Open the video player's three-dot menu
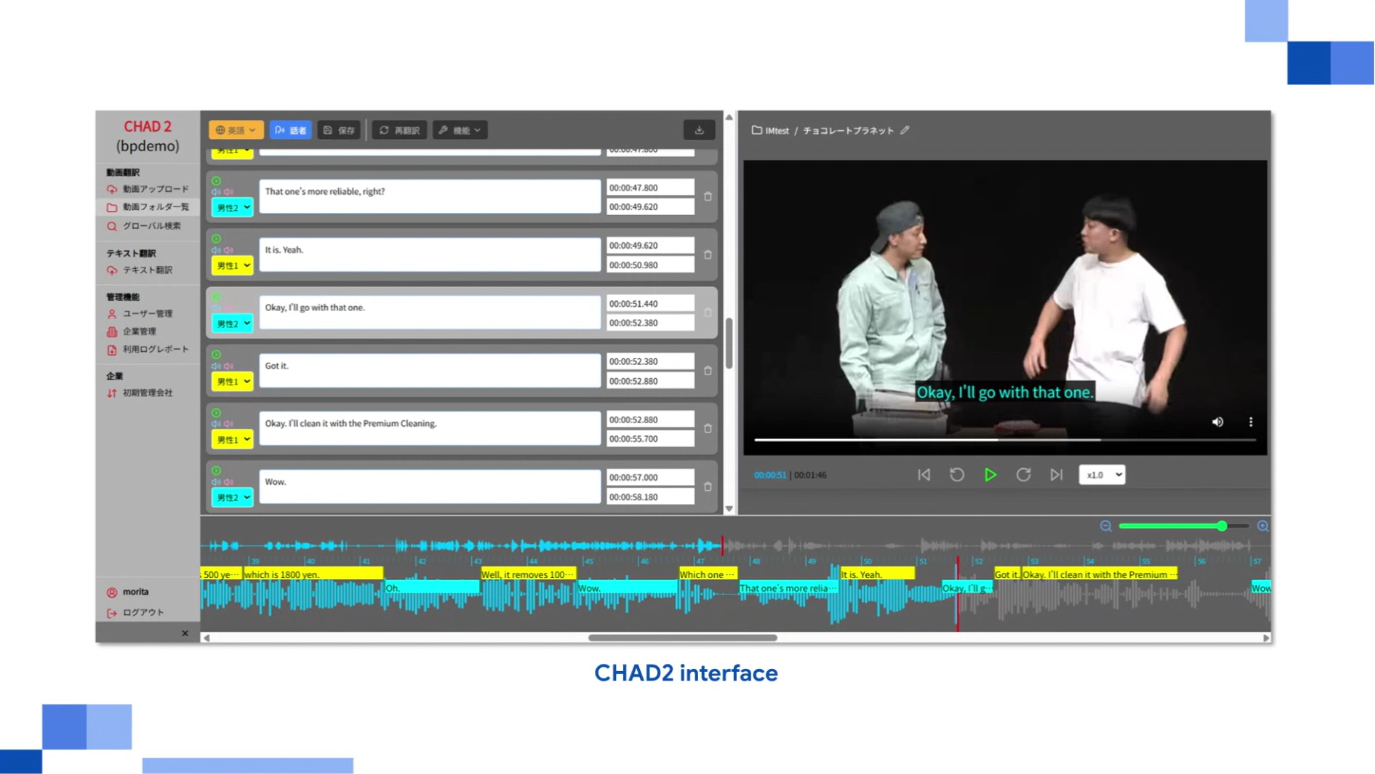 pyautogui.click(x=1250, y=422)
